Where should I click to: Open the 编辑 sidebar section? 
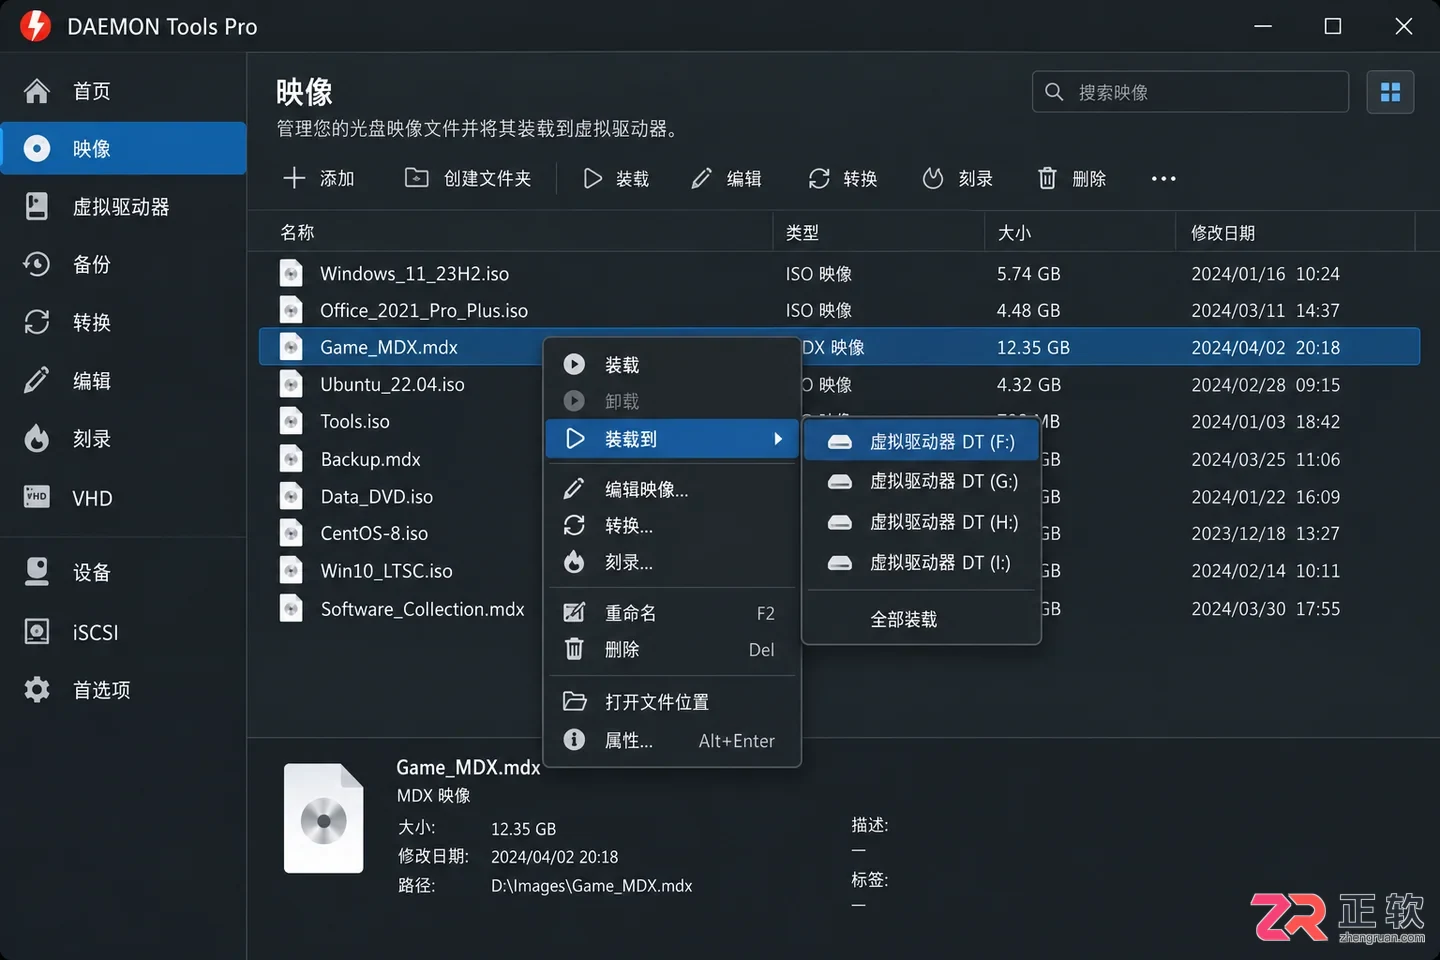(123, 381)
